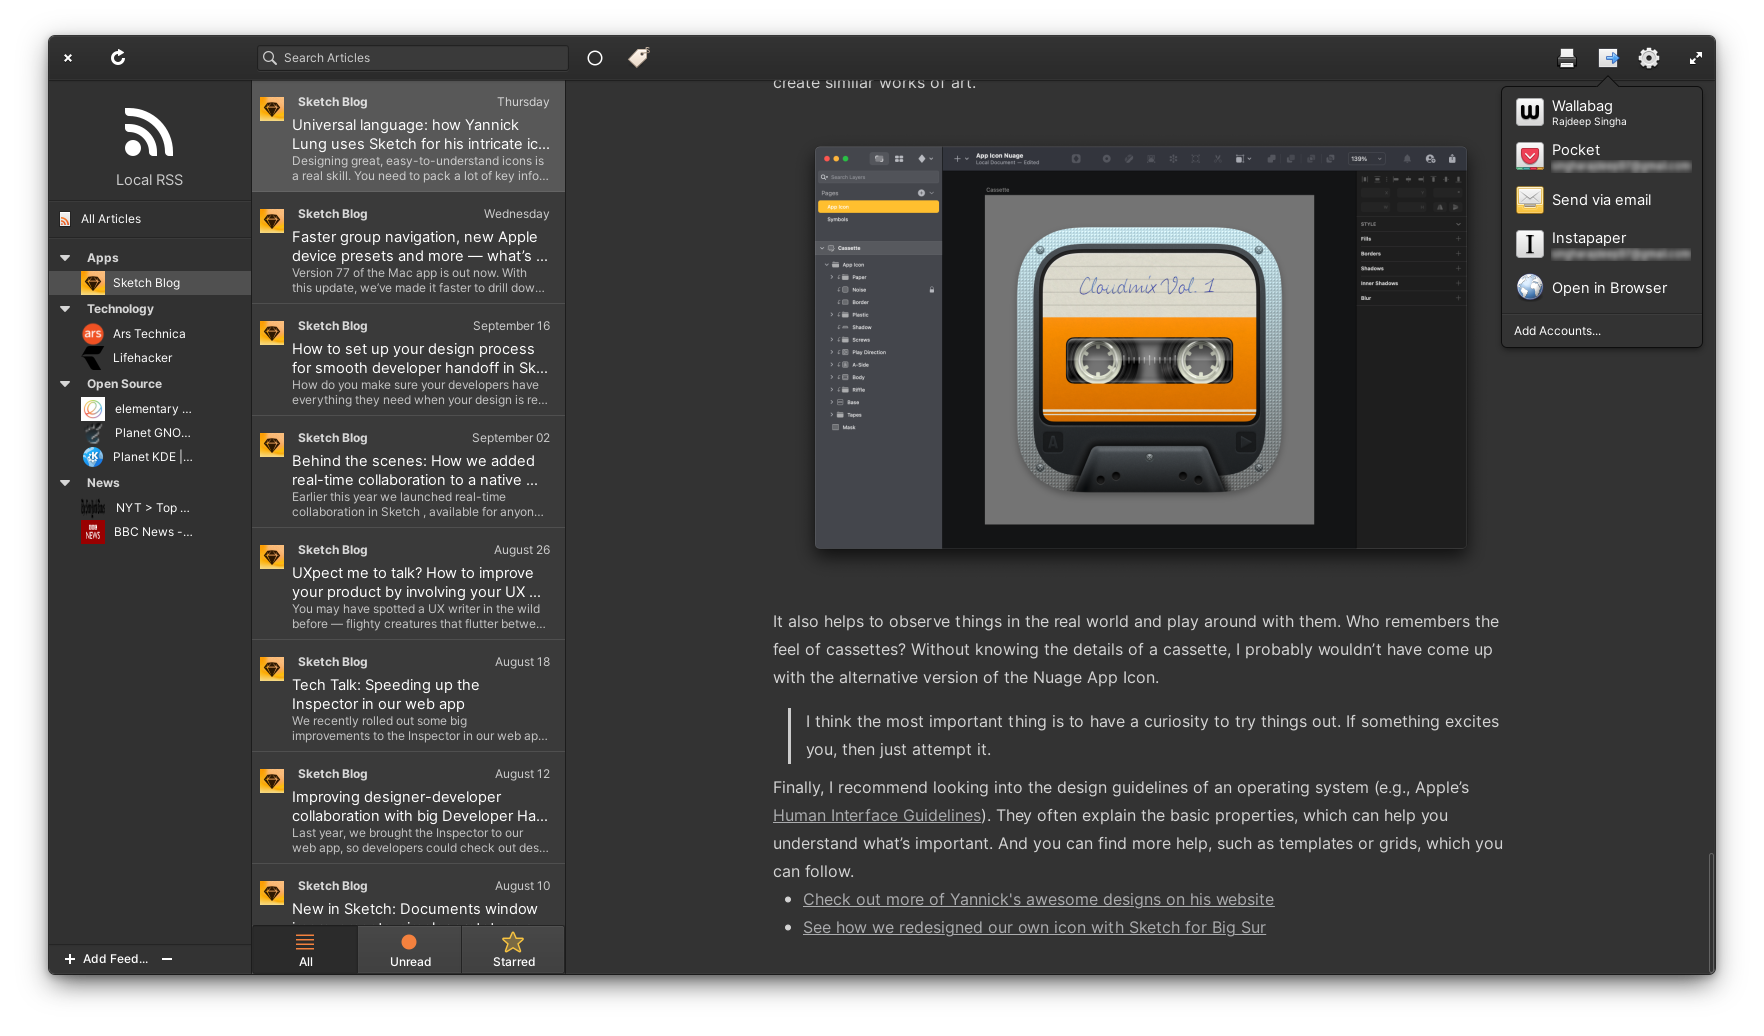
Task: Click the Planet KDE feed icon
Action: point(93,457)
